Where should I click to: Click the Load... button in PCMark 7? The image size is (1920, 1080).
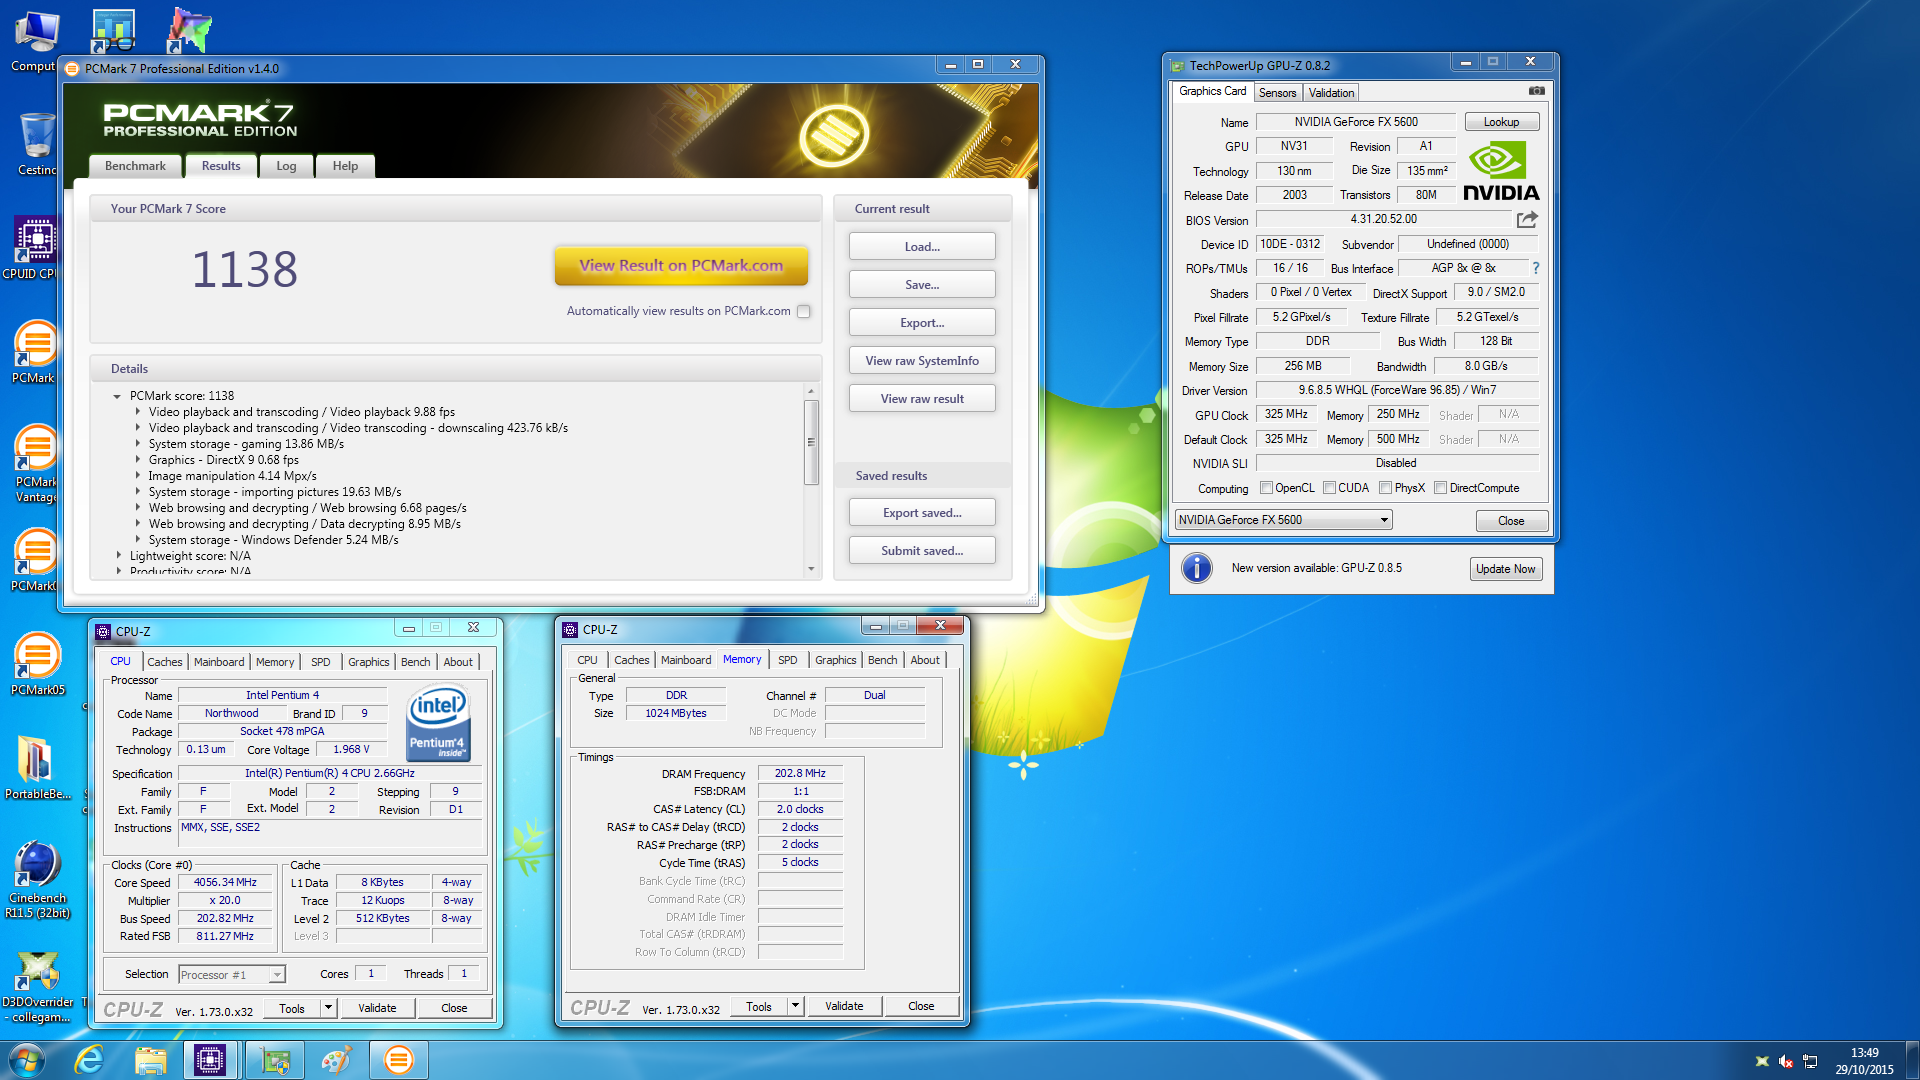[922, 247]
